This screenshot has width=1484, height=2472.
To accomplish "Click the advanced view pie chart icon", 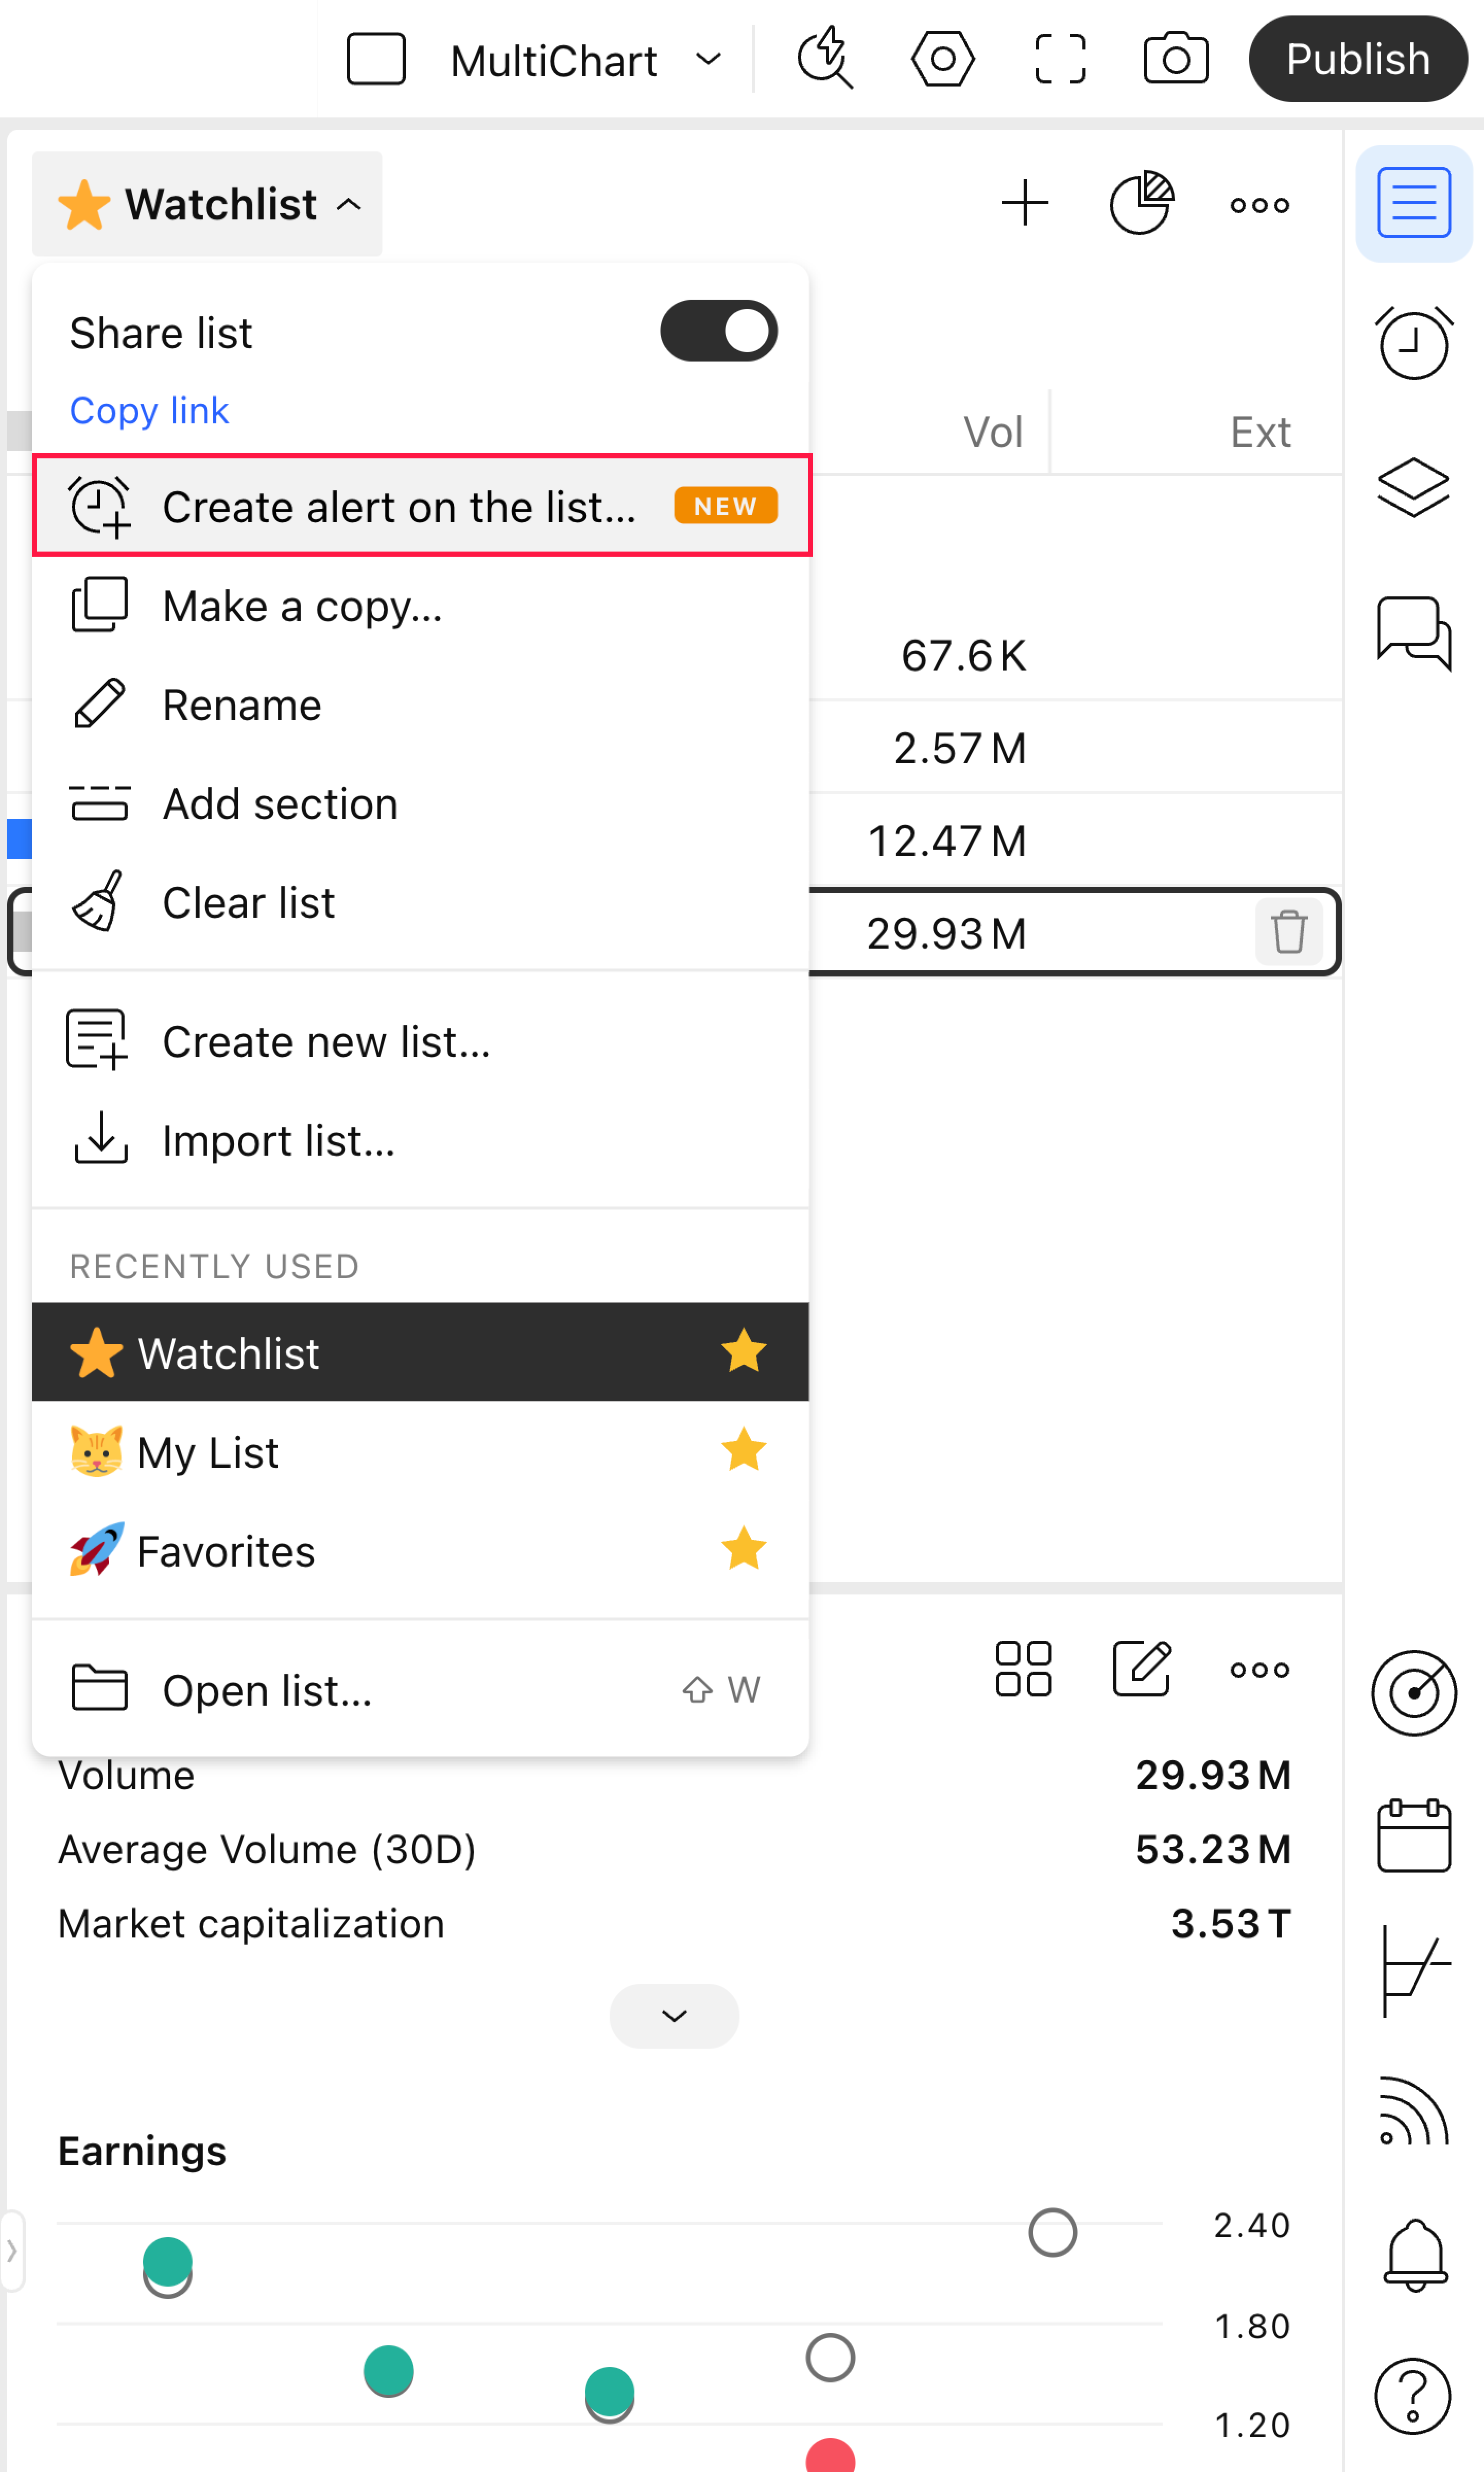I will [x=1141, y=204].
